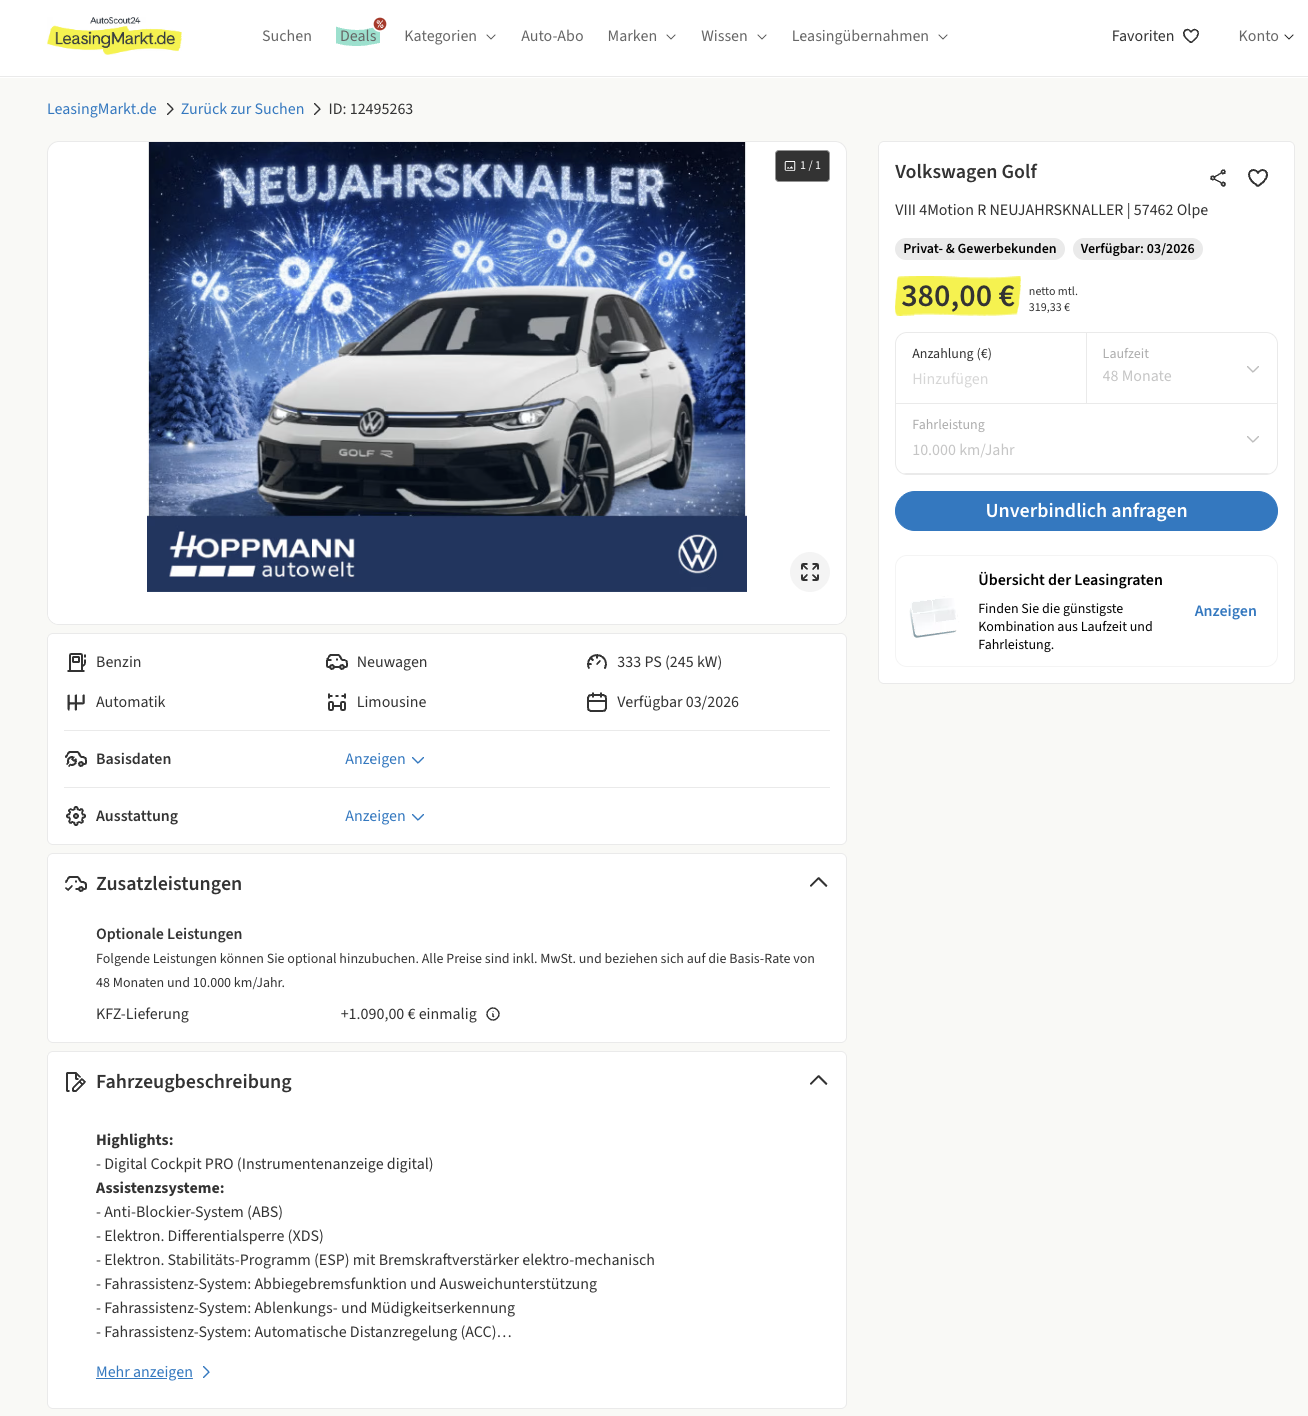
Task: Open the Konto dropdown
Action: point(1266,36)
